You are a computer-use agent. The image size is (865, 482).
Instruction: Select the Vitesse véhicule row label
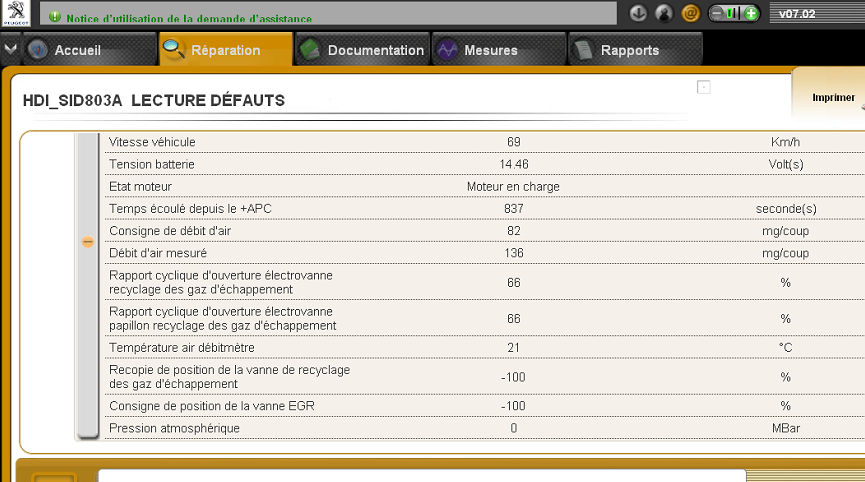152,142
